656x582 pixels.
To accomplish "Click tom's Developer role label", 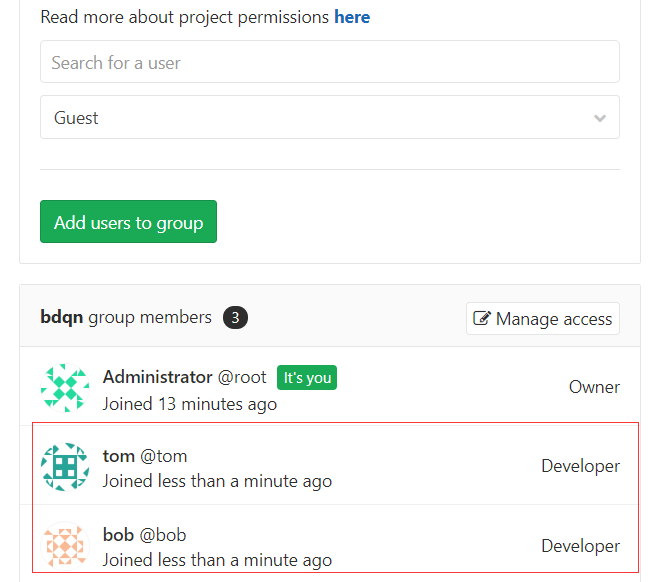I will (580, 466).
